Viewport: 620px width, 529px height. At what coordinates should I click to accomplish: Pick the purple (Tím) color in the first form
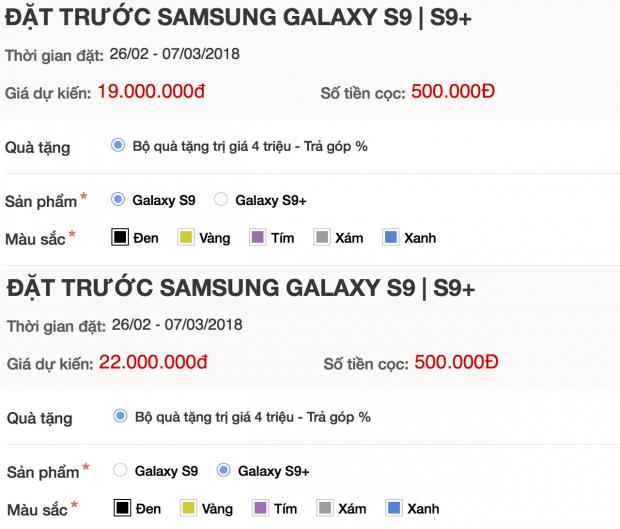coord(257,238)
